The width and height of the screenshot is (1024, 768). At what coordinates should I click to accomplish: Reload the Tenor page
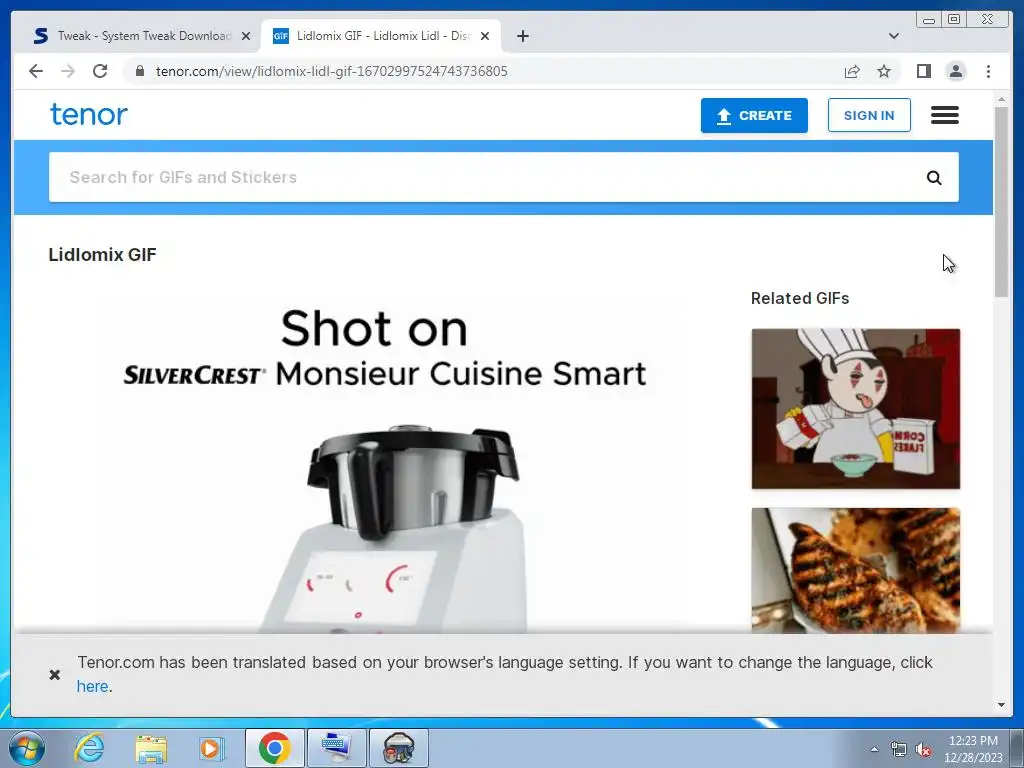click(100, 71)
